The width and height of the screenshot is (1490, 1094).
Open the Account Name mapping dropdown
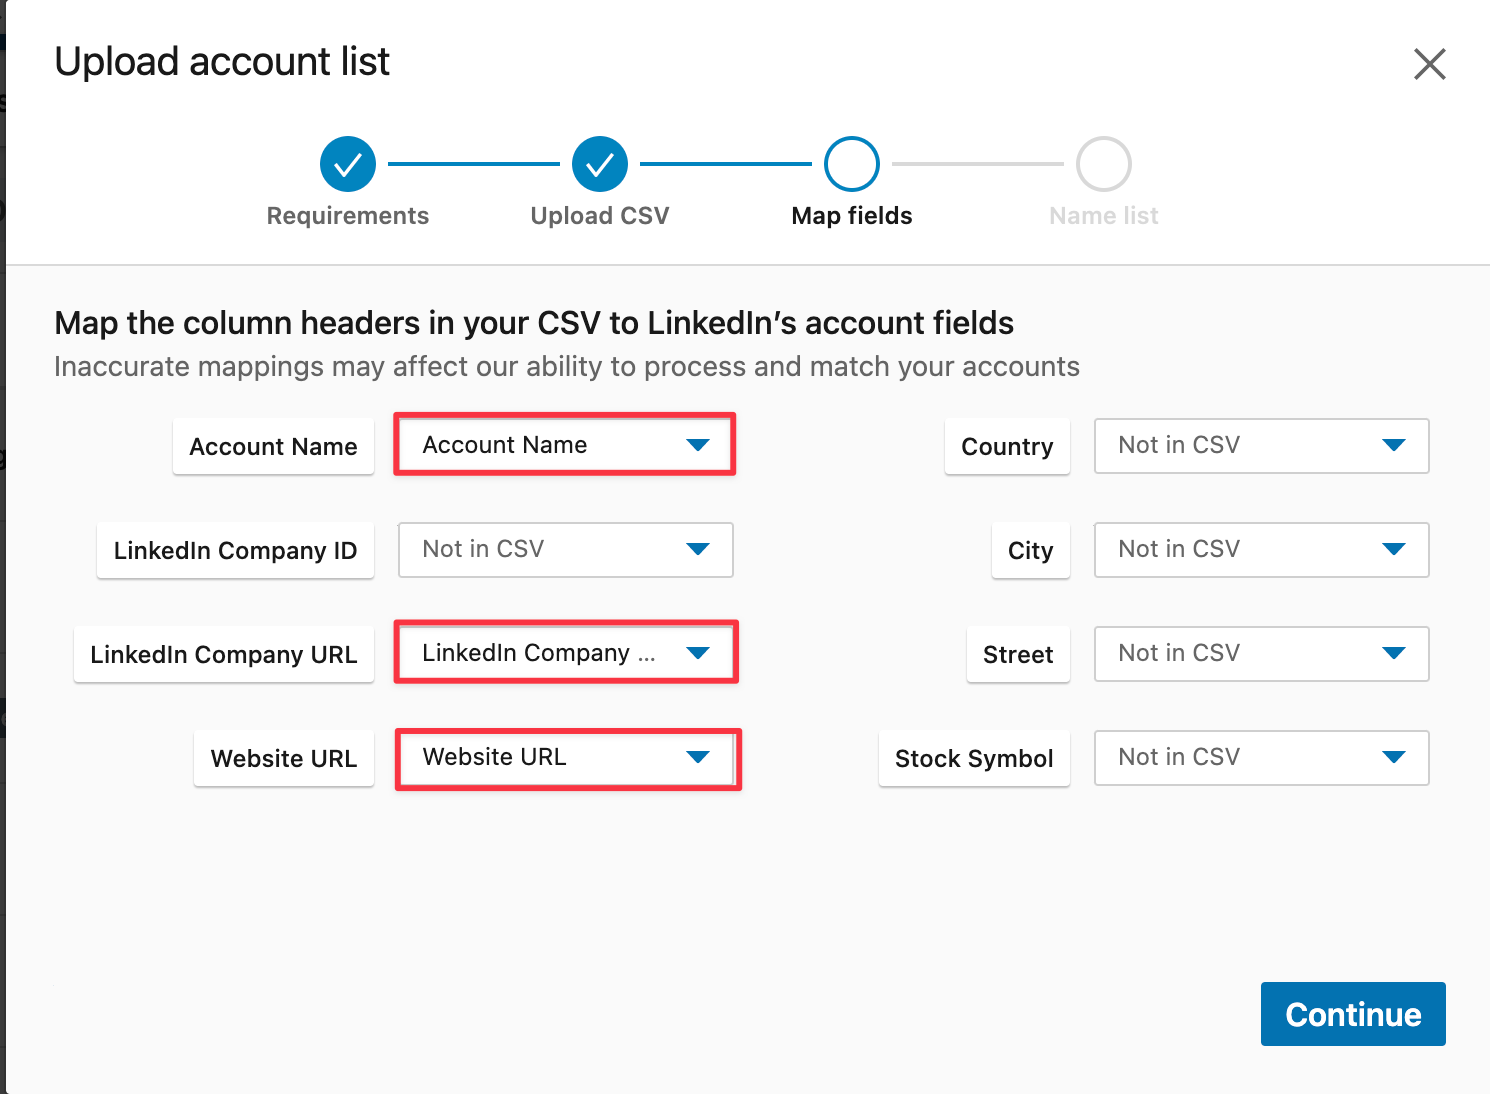(x=566, y=445)
